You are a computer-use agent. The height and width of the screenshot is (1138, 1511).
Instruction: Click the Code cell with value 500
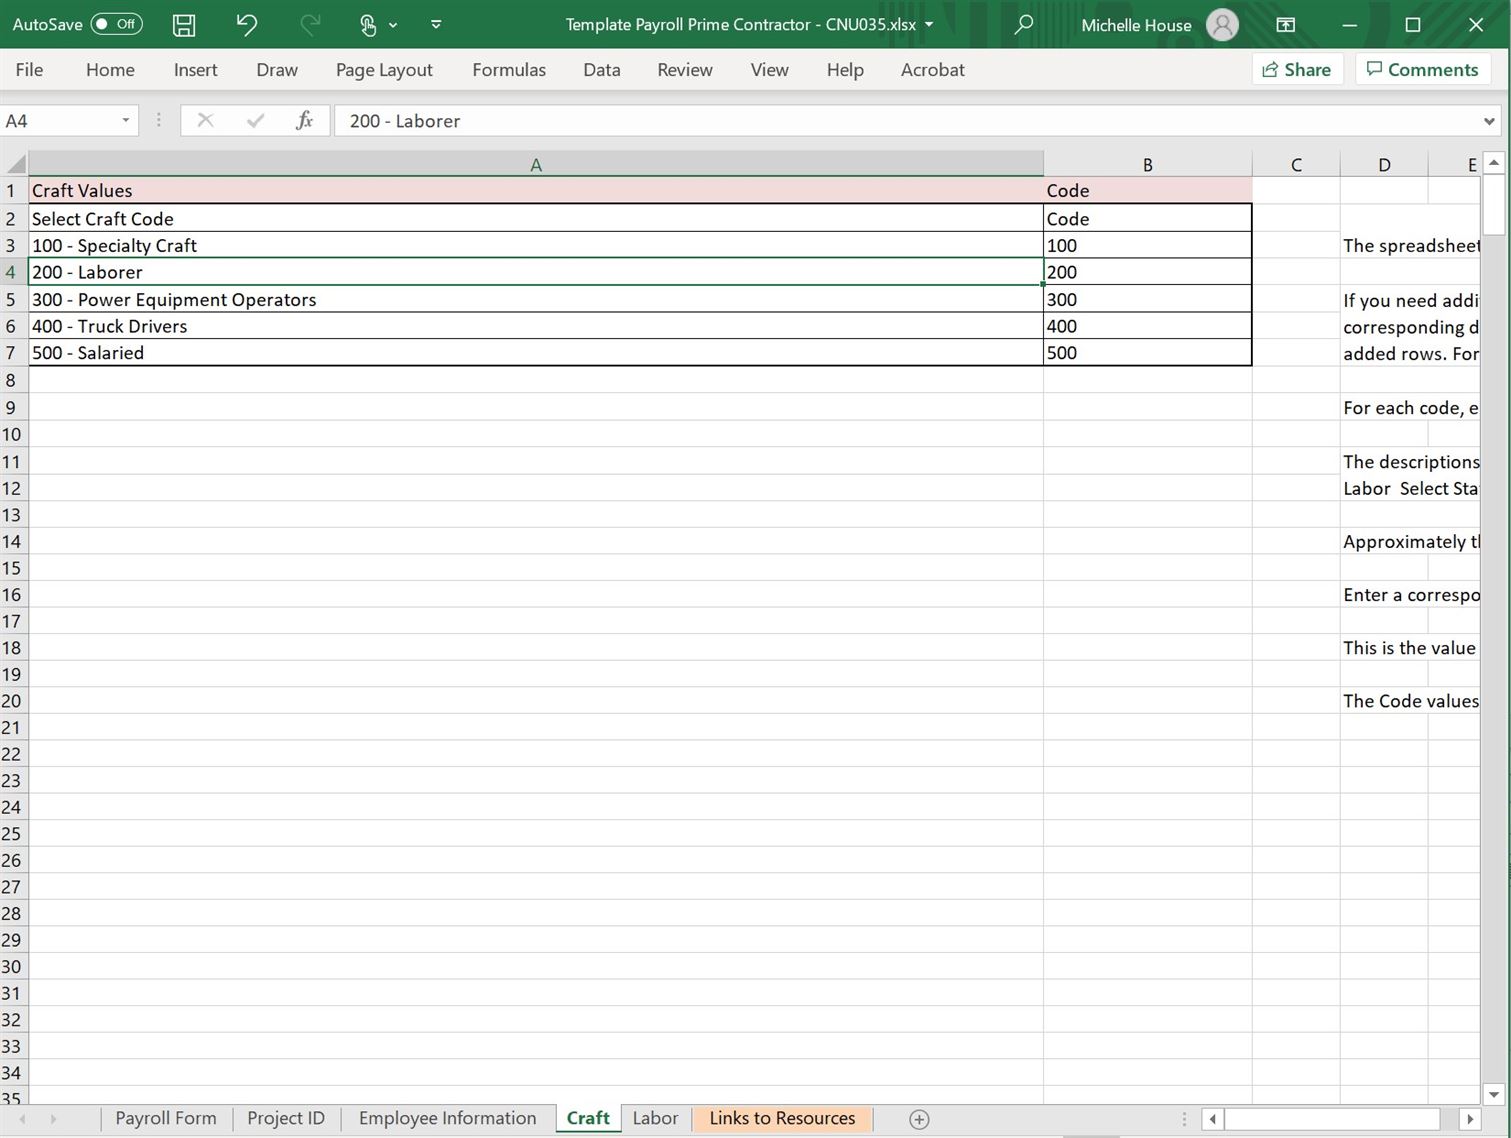[x=1148, y=352]
